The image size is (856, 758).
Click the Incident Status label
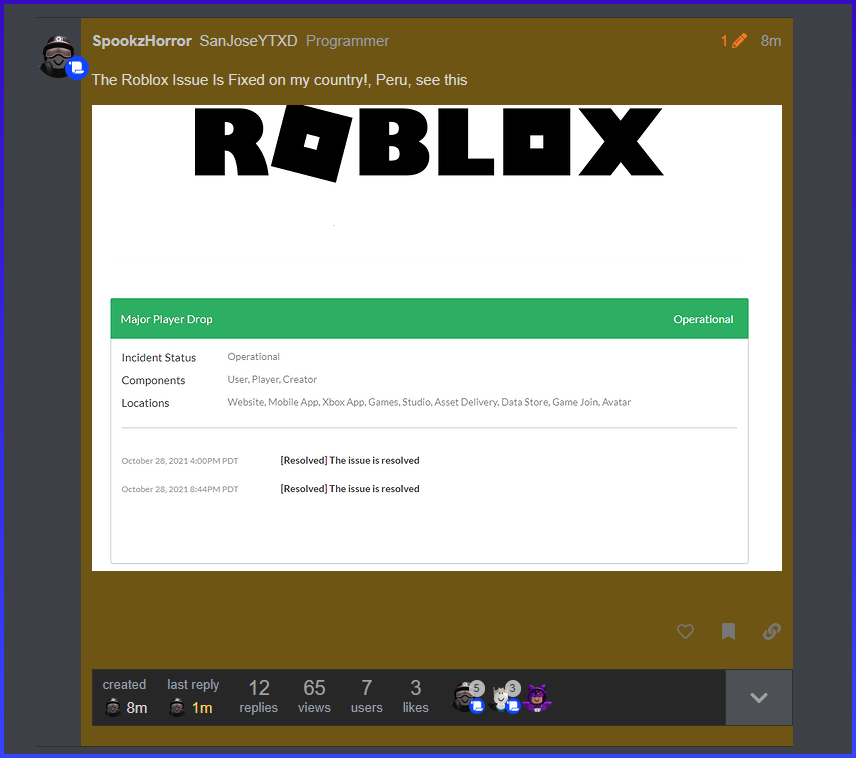(159, 358)
